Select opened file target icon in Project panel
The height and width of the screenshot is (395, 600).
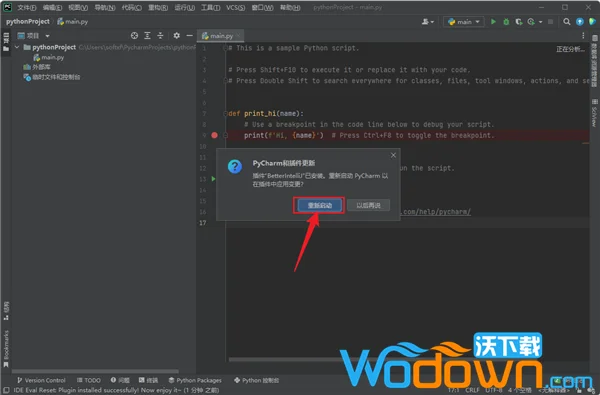pos(134,36)
